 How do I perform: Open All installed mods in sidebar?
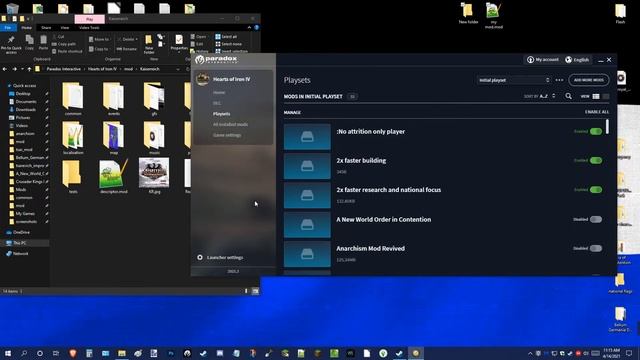230,124
